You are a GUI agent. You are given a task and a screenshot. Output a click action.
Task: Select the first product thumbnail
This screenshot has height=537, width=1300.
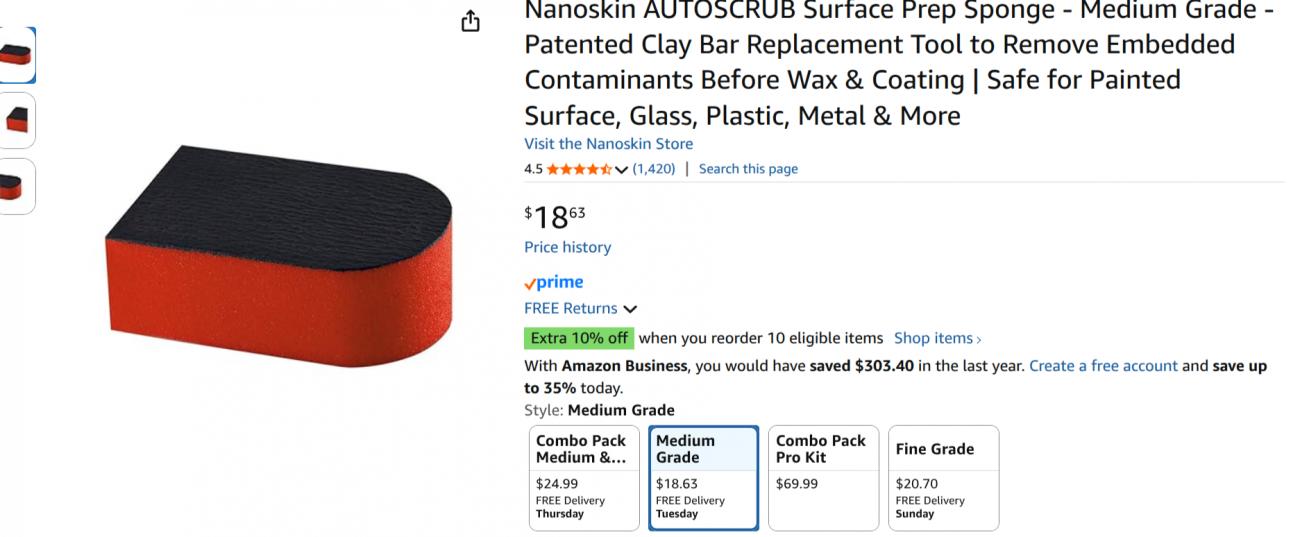tap(17, 55)
